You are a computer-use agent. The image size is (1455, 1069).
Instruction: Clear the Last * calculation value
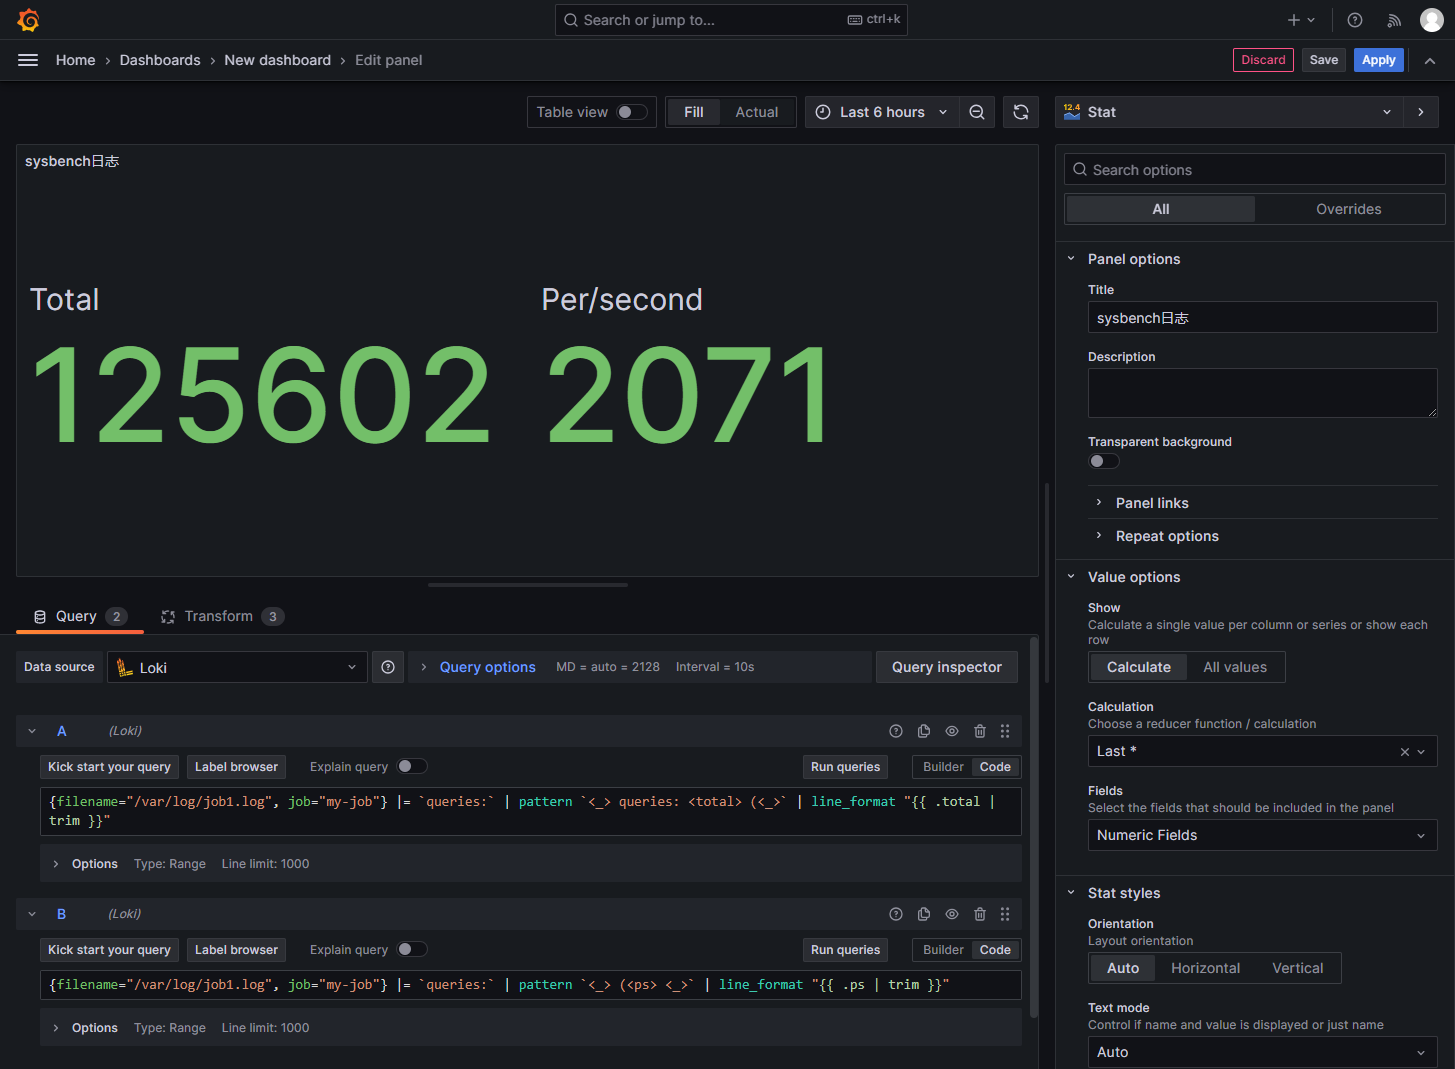click(x=1404, y=752)
